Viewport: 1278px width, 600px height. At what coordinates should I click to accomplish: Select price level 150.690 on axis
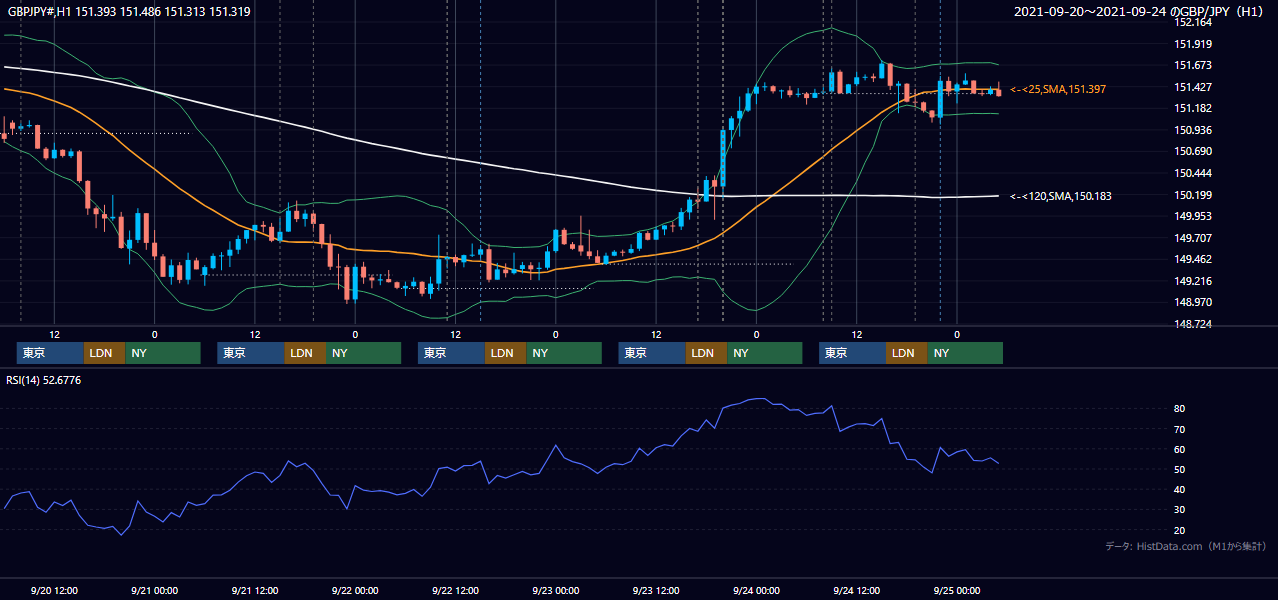[x=1193, y=151]
